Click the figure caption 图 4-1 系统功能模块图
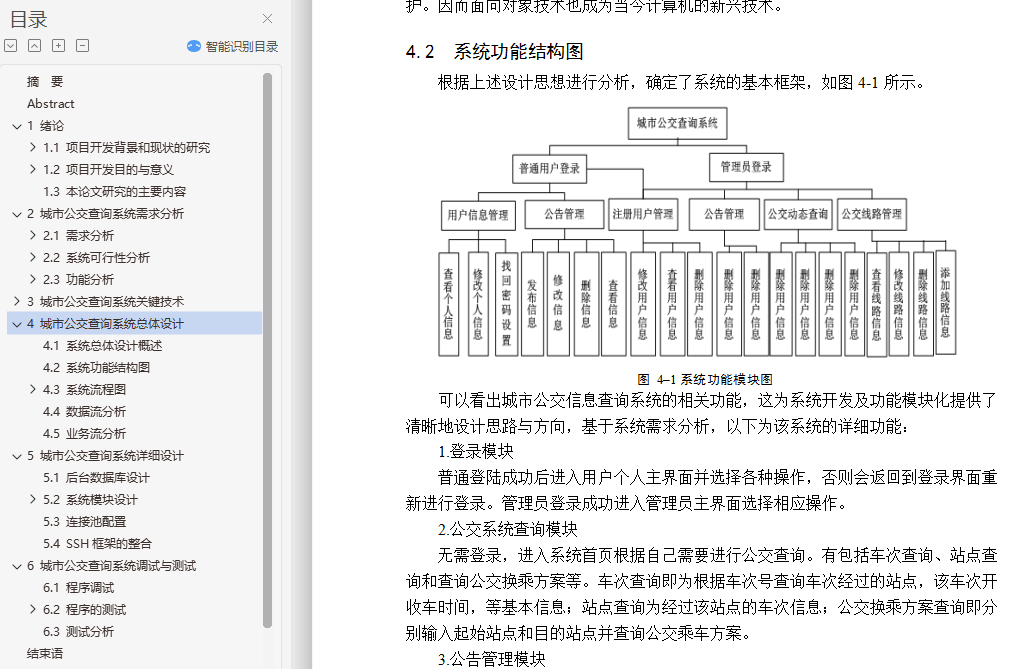This screenshot has width=1014, height=669. click(704, 379)
